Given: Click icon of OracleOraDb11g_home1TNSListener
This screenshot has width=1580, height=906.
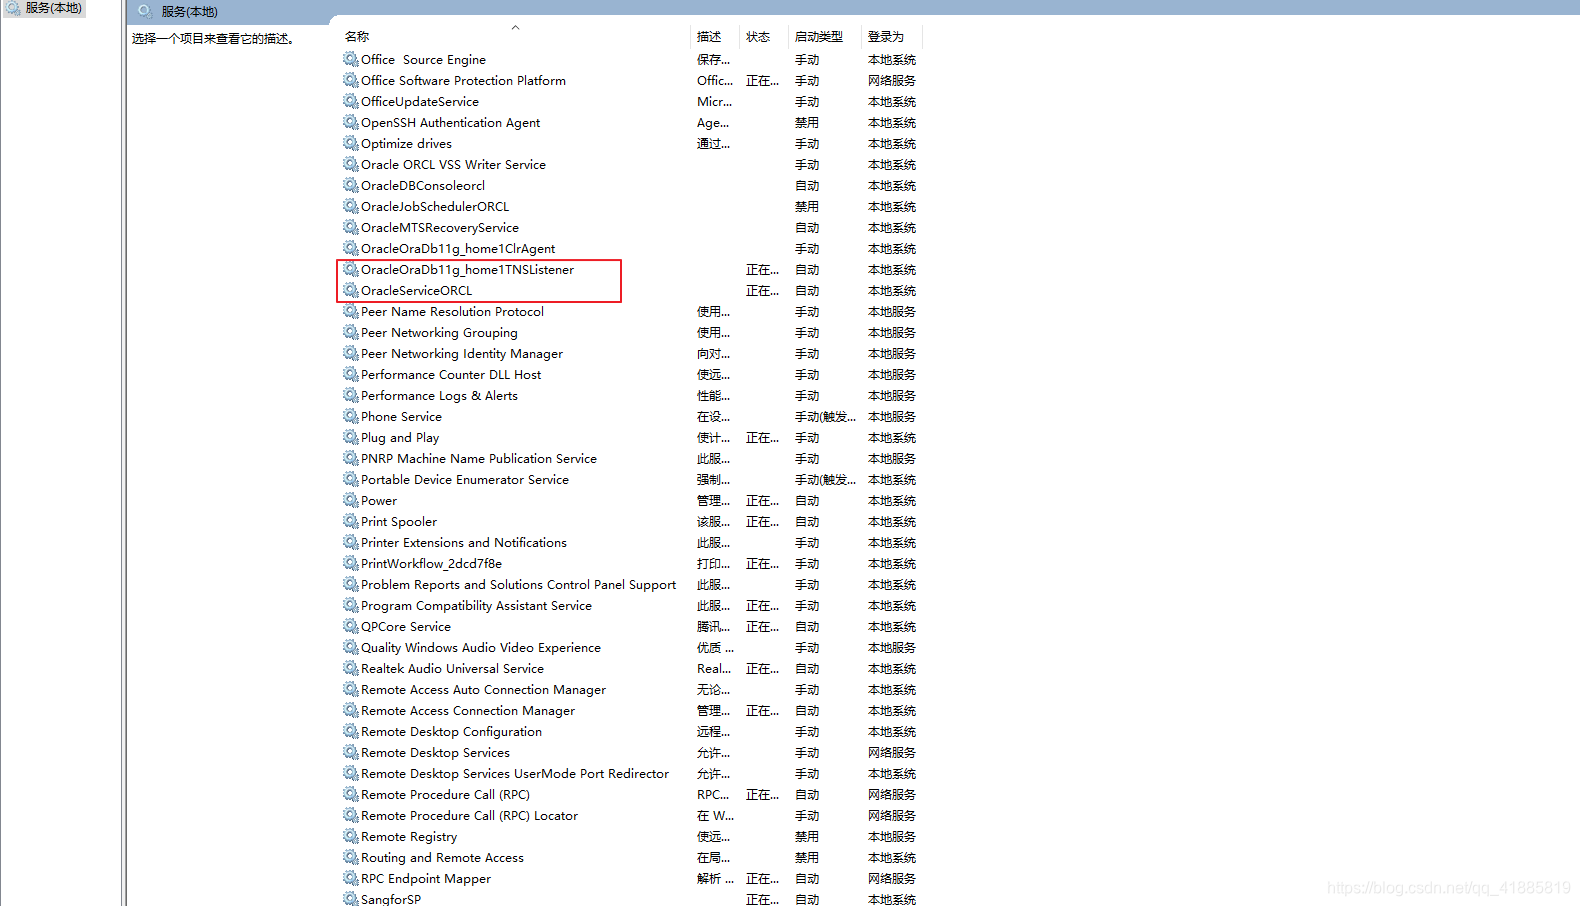Looking at the screenshot, I should click(351, 269).
